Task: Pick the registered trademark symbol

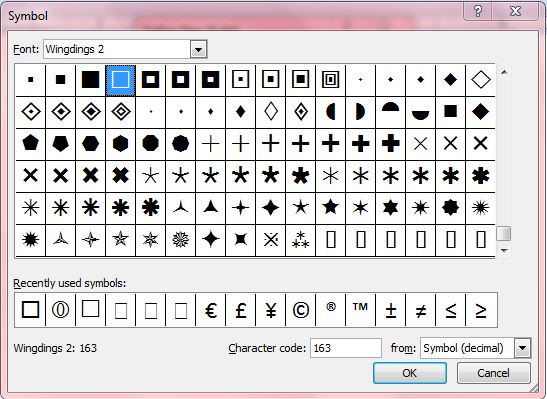Action: pos(330,310)
